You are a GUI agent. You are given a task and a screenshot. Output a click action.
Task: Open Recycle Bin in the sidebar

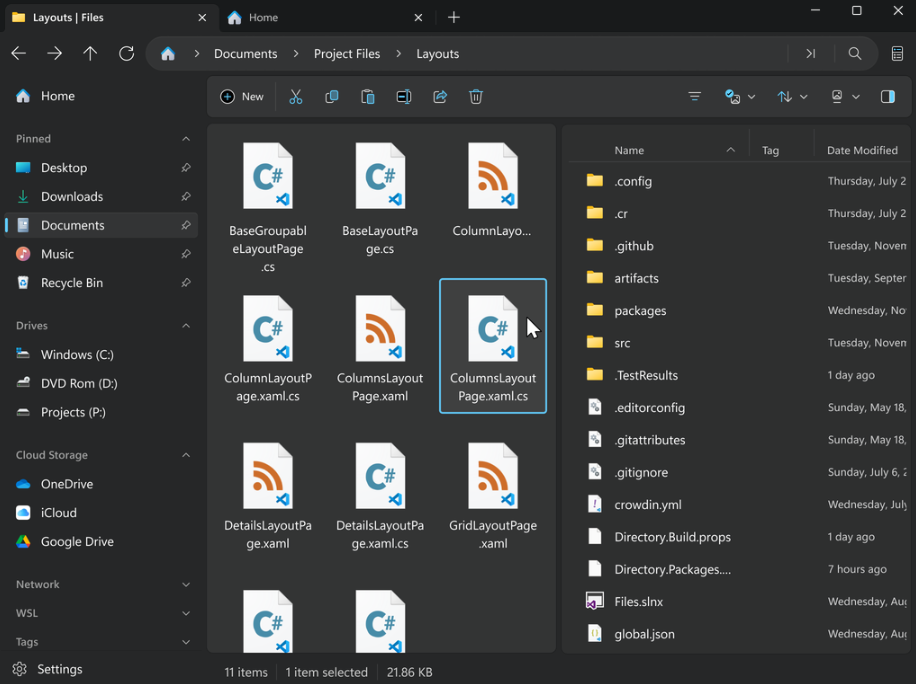tap(100, 283)
